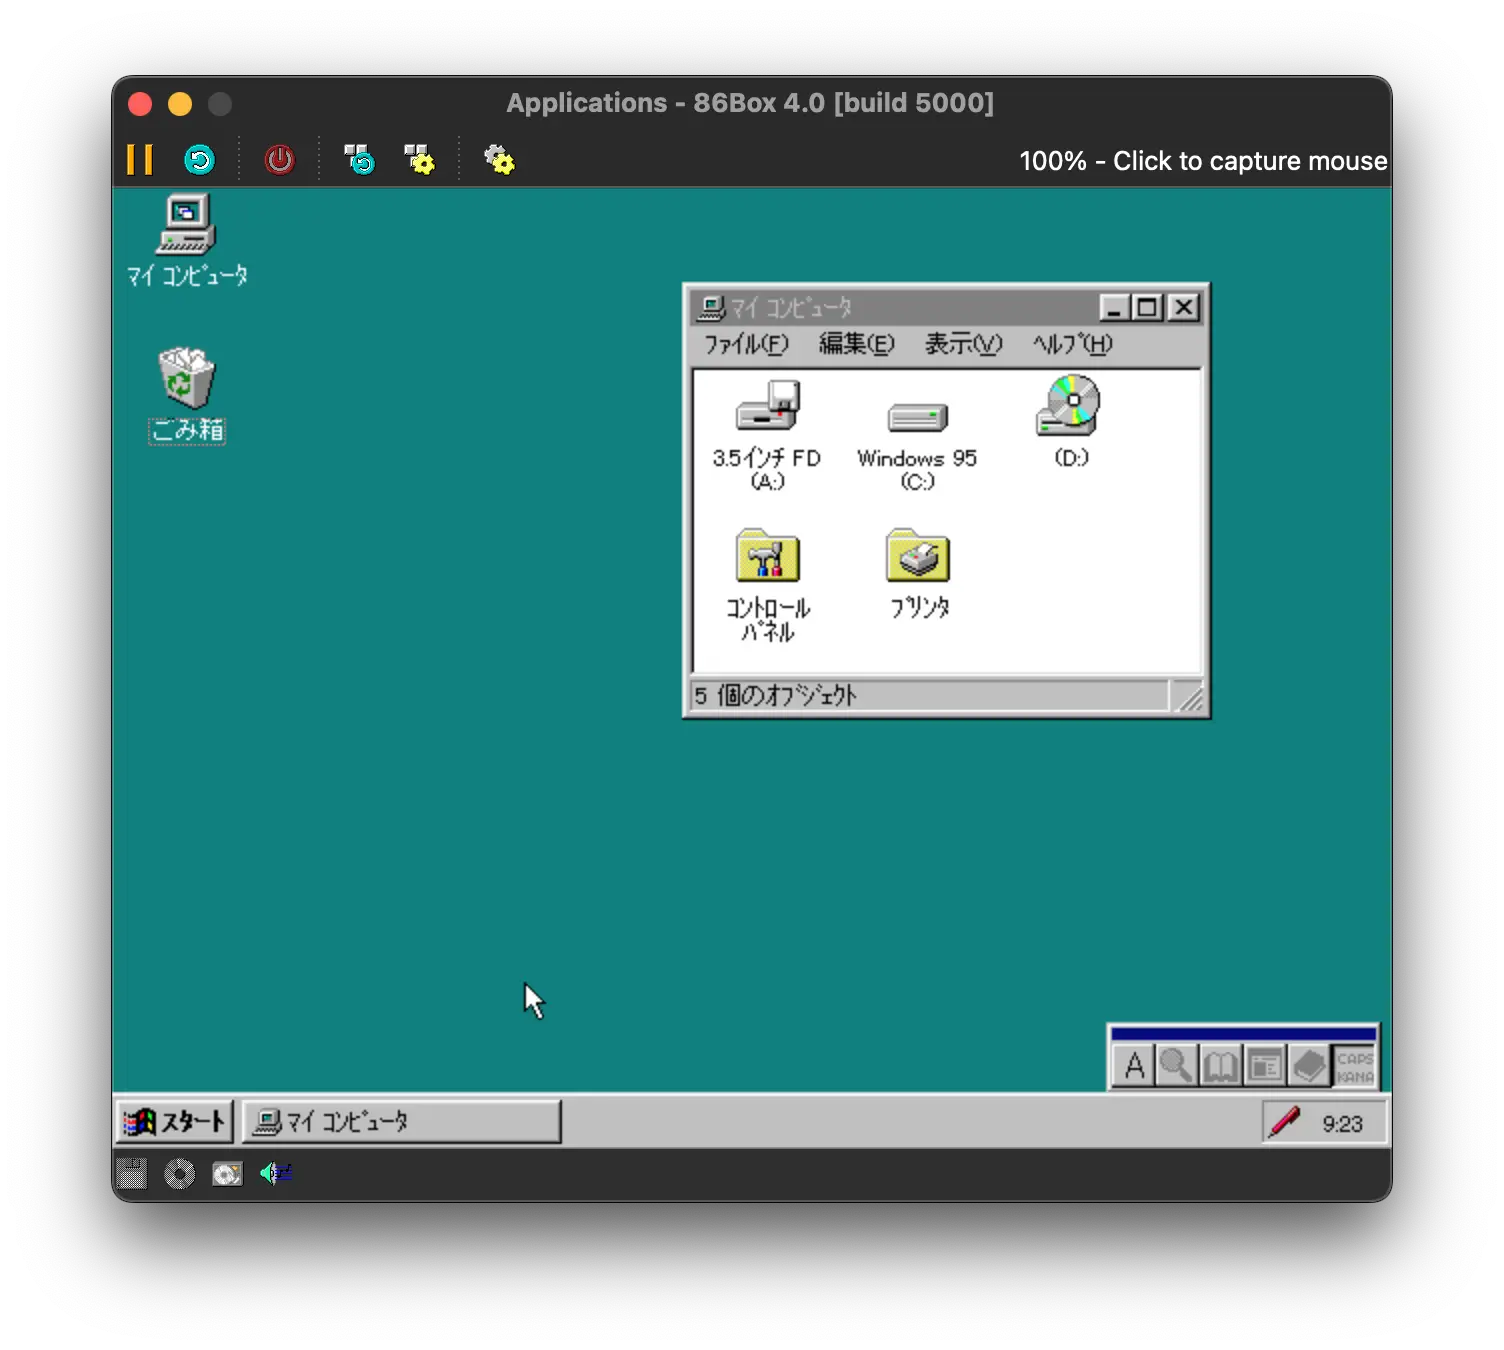Click the スタート Start button
The width and height of the screenshot is (1504, 1350).
175,1122
